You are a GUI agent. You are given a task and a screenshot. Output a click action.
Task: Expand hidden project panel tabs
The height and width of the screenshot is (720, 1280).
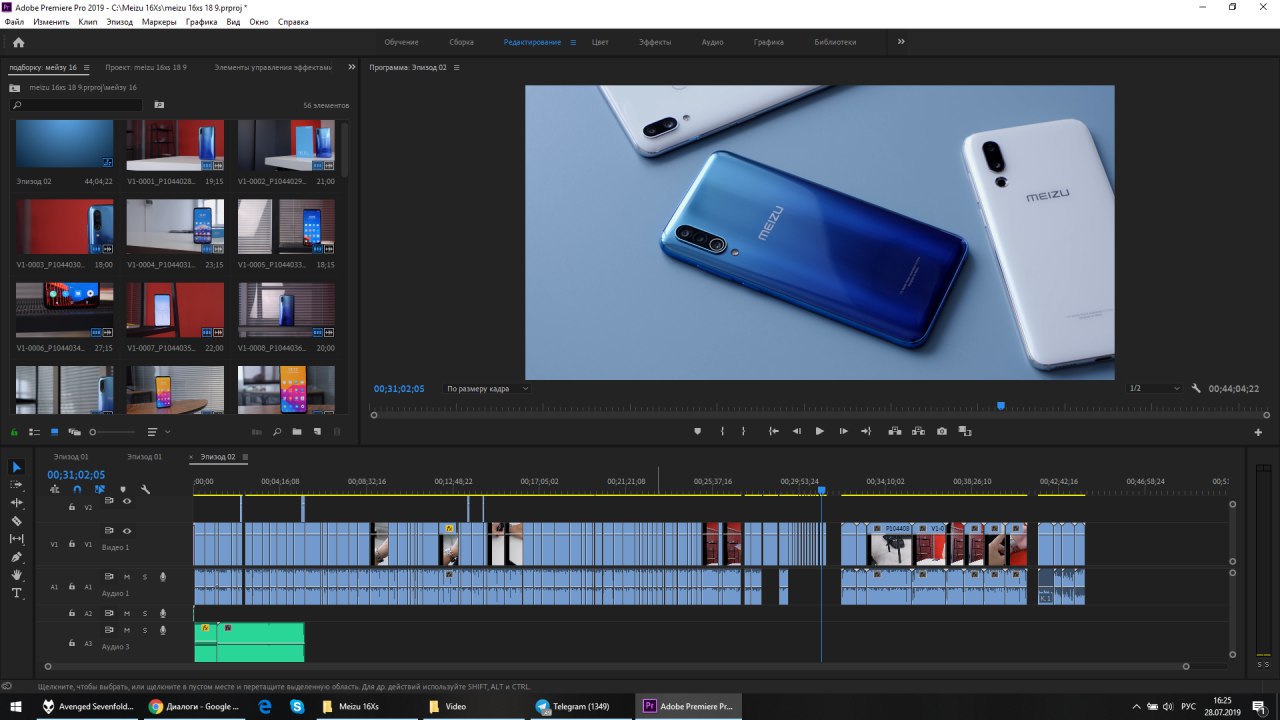351,67
